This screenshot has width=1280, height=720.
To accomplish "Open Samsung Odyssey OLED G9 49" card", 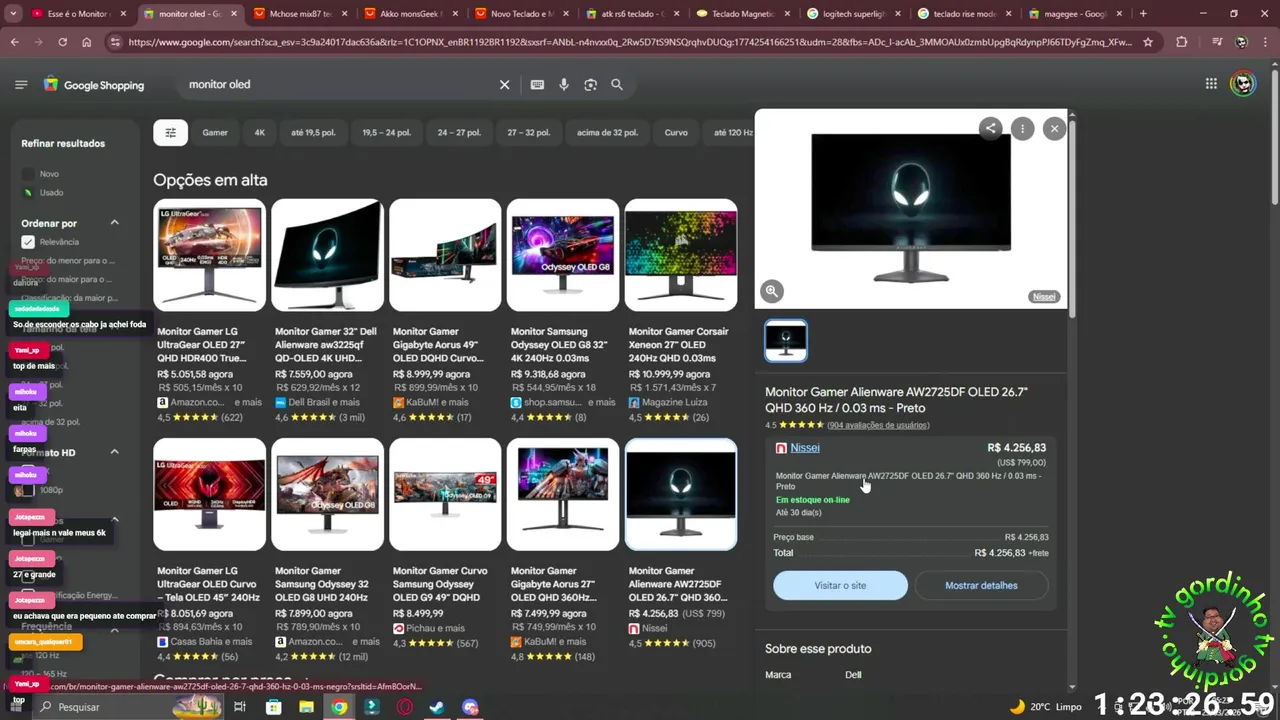I will tap(445, 550).
